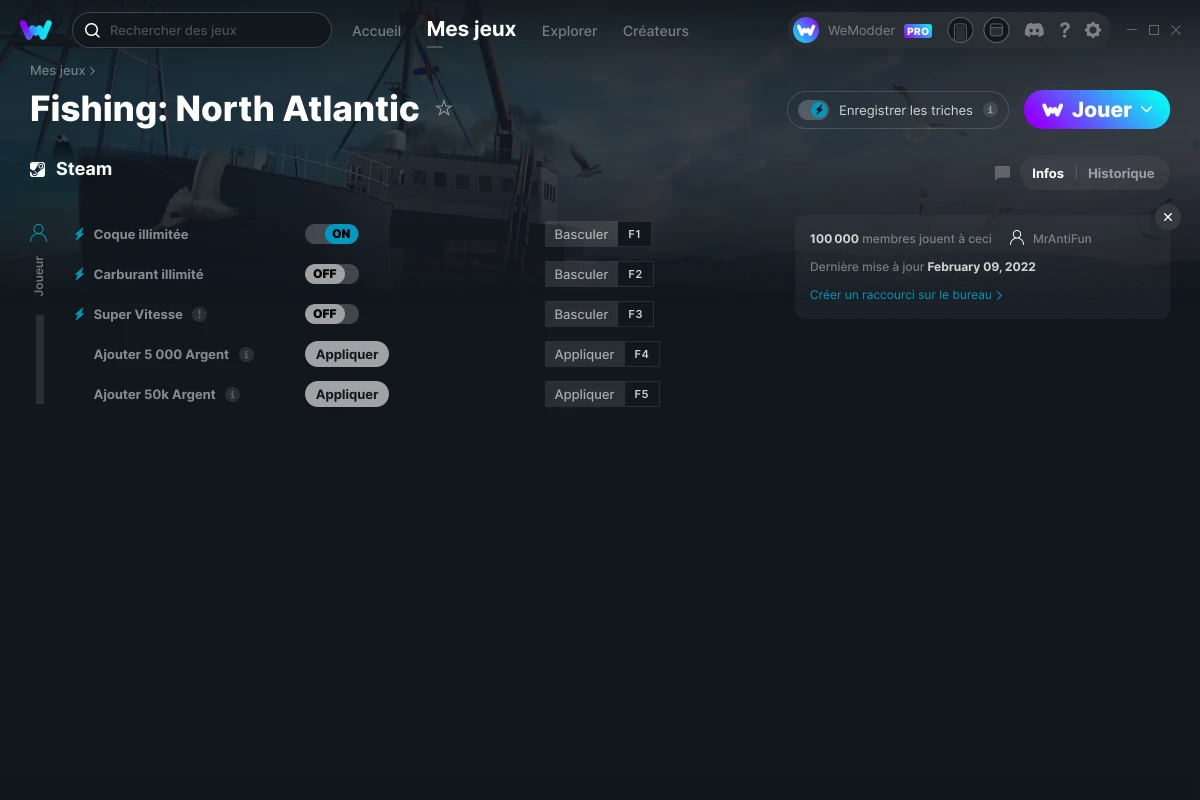Click Créer un raccourci sur le bureau link
The image size is (1200, 800).
[x=906, y=295]
